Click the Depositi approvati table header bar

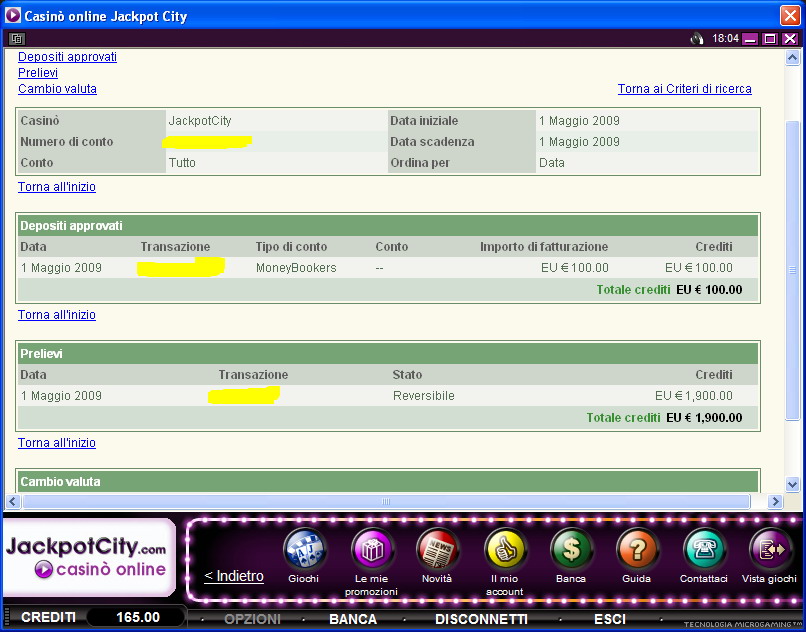click(x=388, y=226)
